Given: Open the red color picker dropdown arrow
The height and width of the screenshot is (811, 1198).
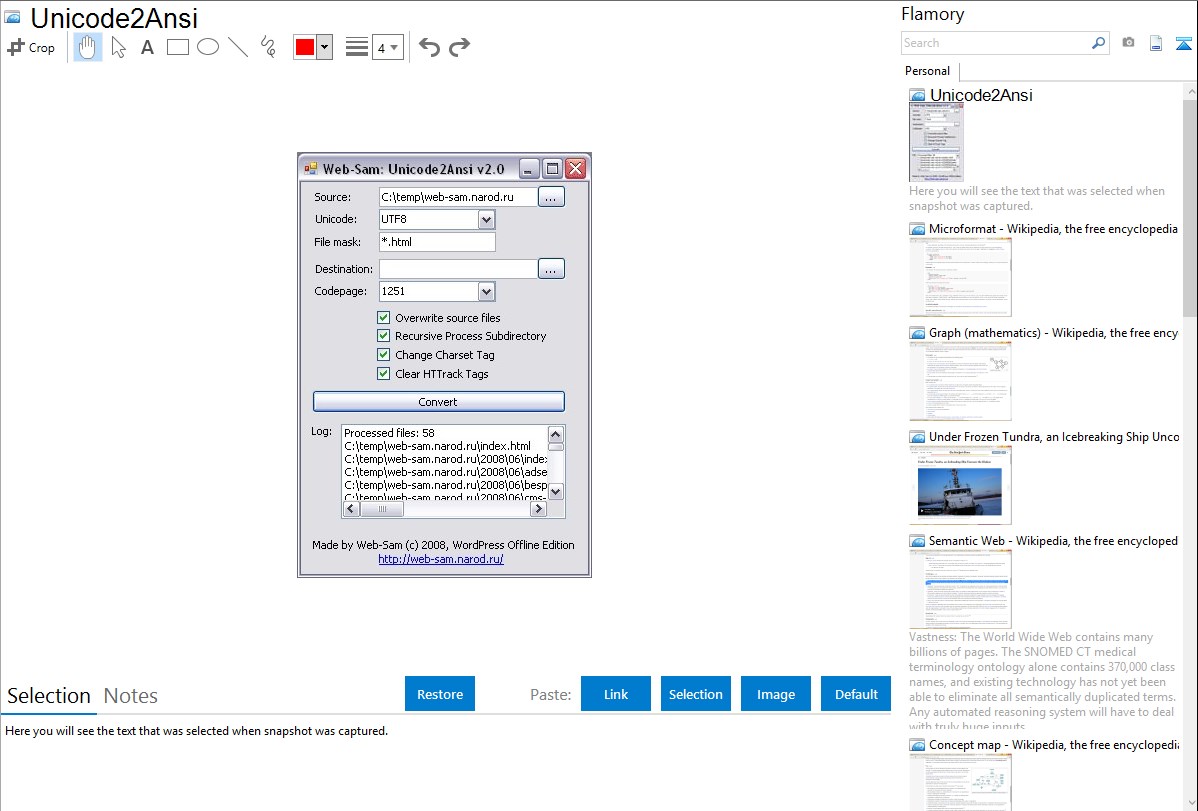Looking at the screenshot, I should click(x=324, y=47).
